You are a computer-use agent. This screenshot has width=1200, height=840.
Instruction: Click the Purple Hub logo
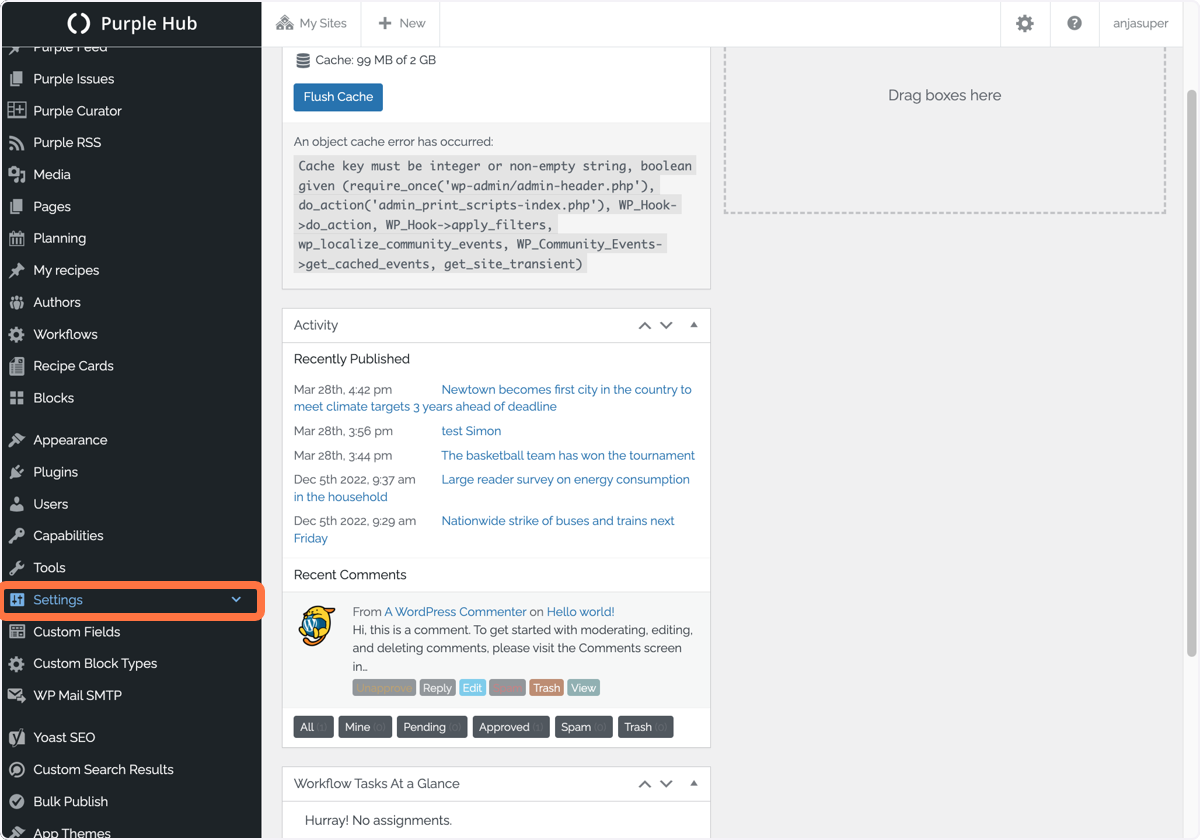tap(131, 23)
